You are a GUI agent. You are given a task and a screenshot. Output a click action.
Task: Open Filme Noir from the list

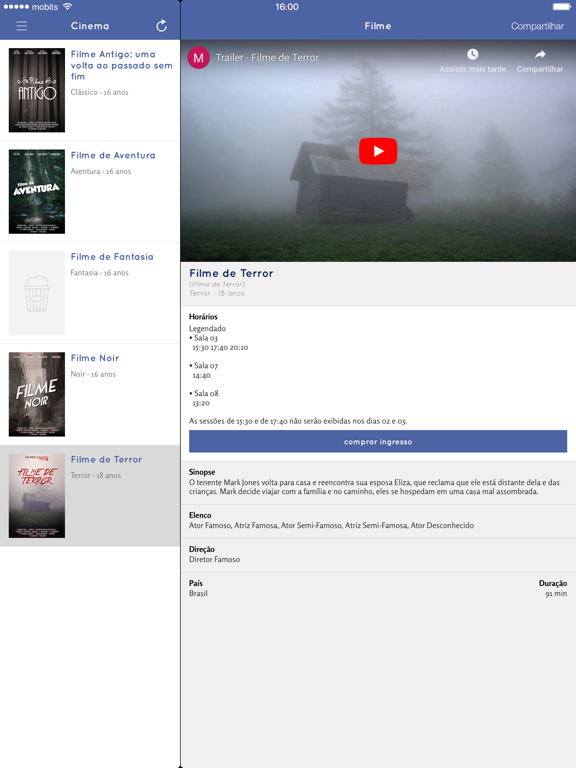tap(90, 394)
